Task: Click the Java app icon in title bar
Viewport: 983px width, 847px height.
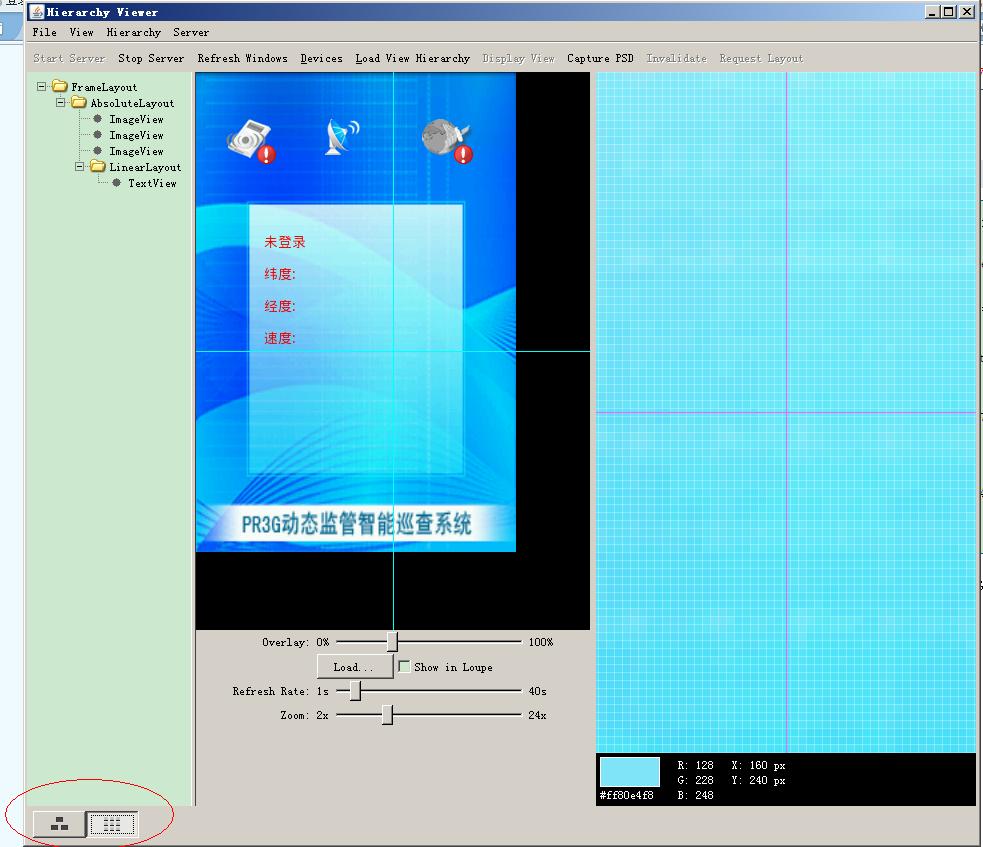Action: point(37,12)
